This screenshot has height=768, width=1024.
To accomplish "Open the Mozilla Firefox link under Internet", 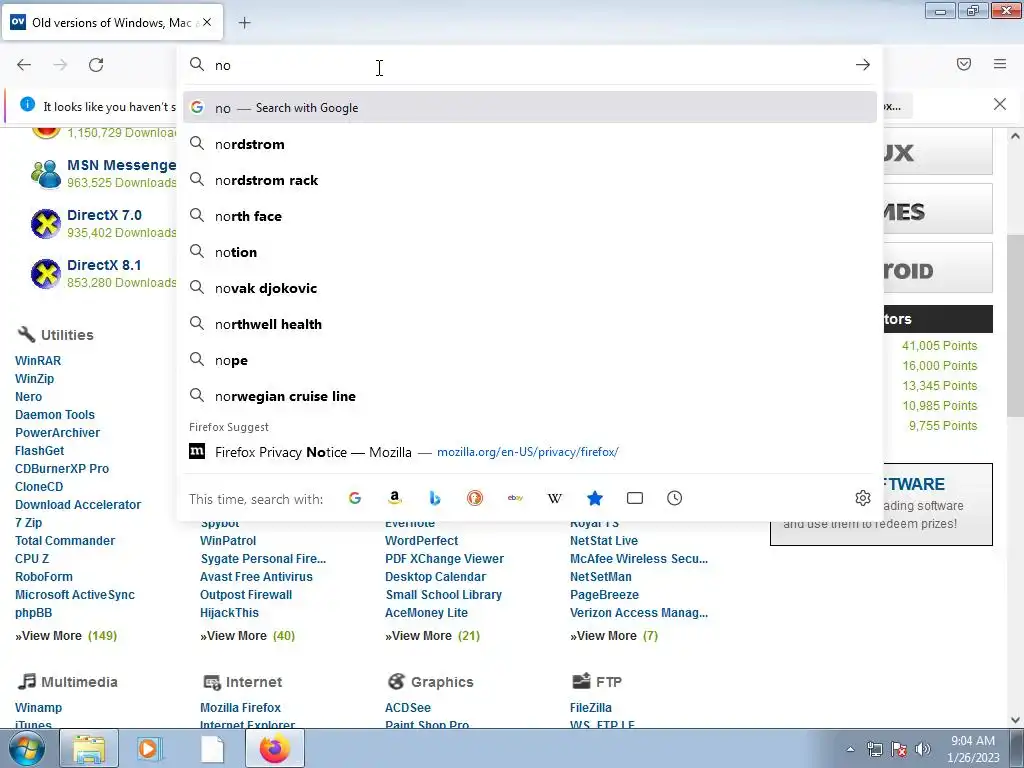I will 240,707.
